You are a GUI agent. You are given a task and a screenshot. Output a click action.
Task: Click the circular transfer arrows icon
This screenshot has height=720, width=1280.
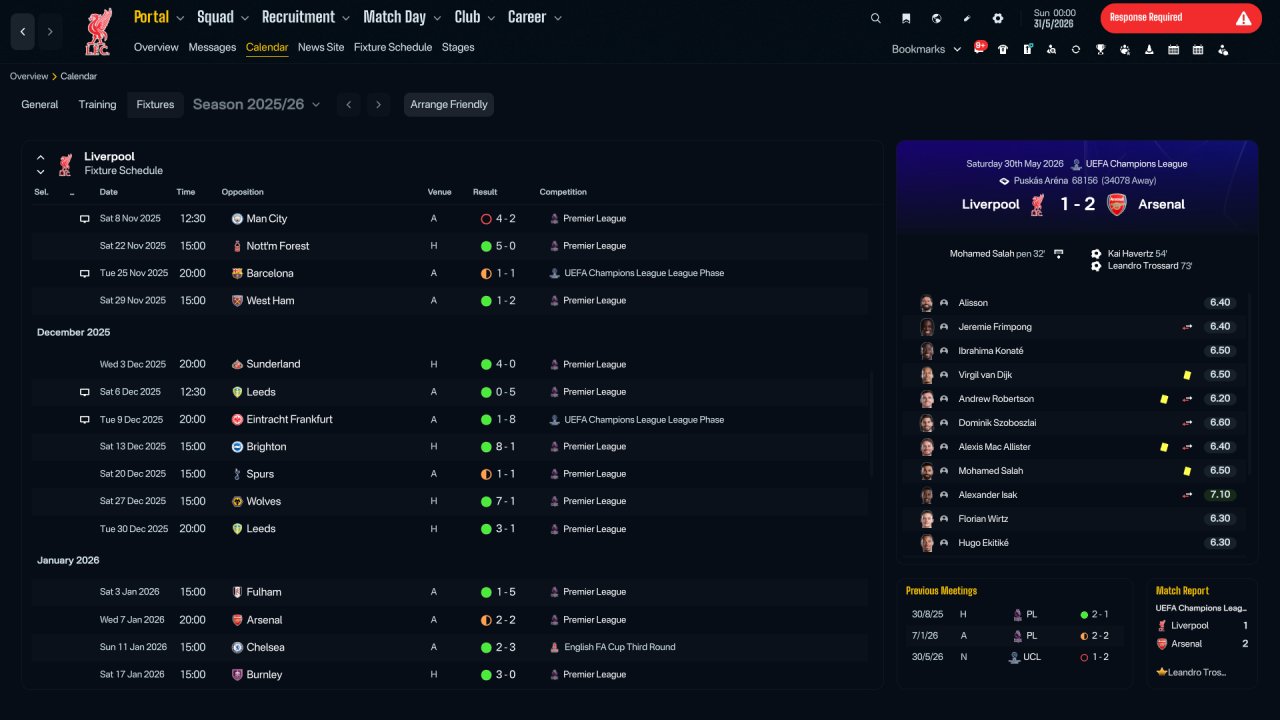pos(1076,49)
